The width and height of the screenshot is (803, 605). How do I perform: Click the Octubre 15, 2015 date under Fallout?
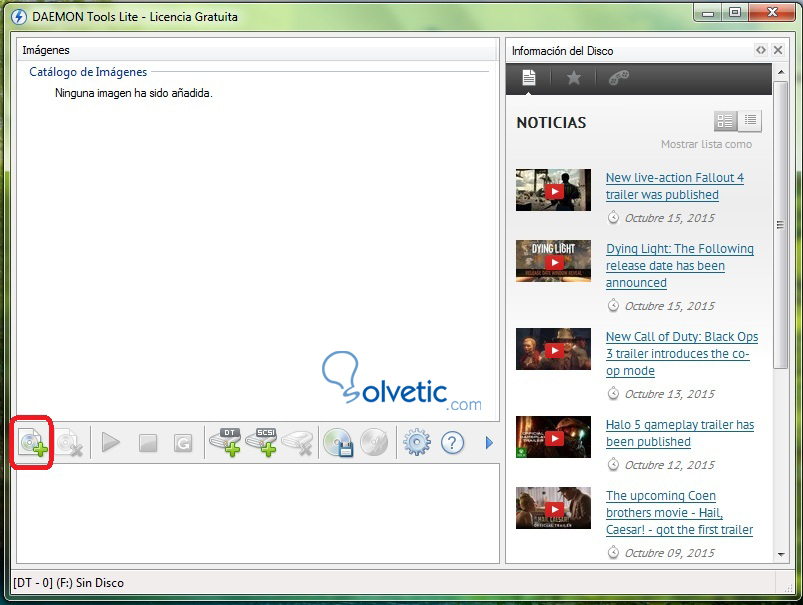(669, 218)
